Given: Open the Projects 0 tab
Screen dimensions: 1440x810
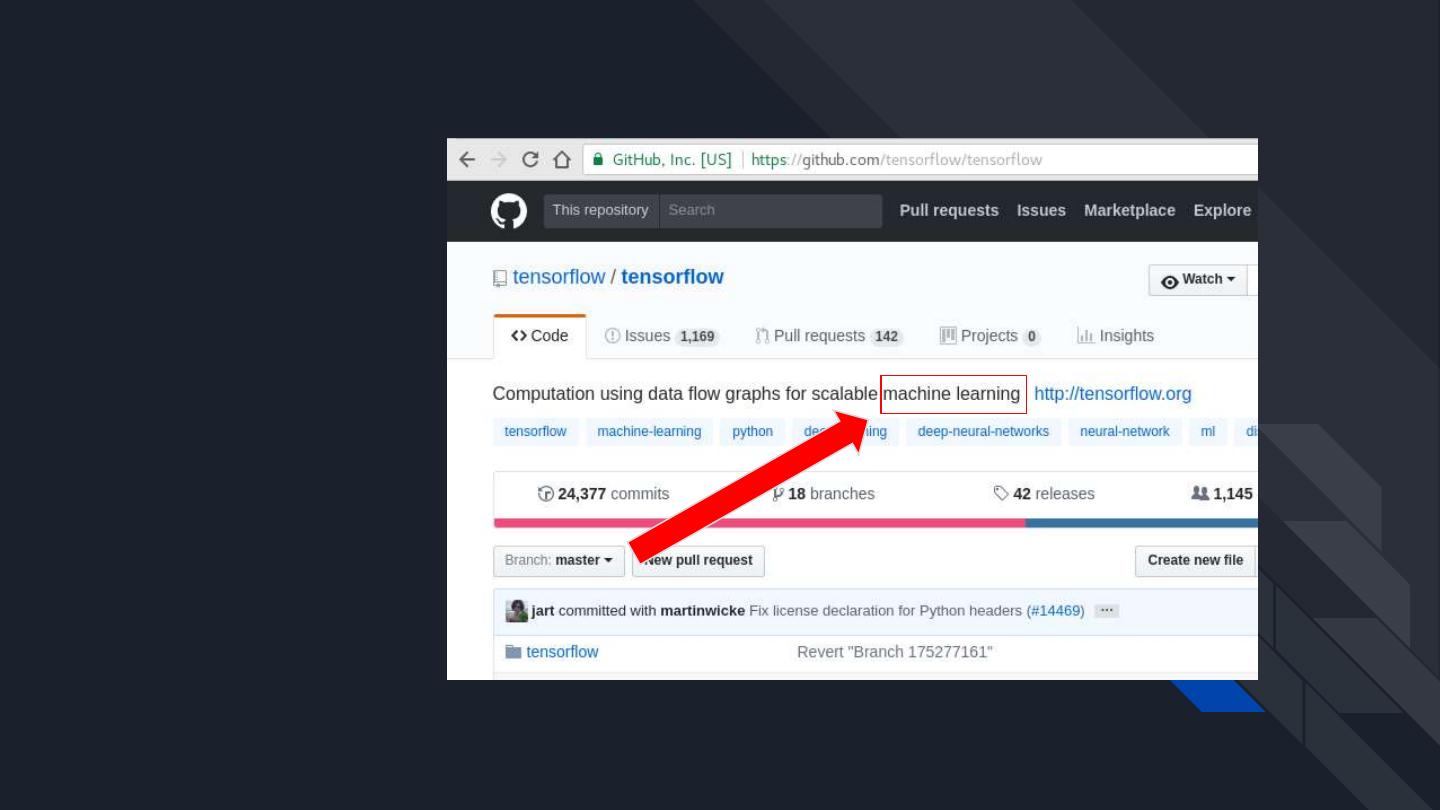Looking at the screenshot, I should [x=990, y=336].
